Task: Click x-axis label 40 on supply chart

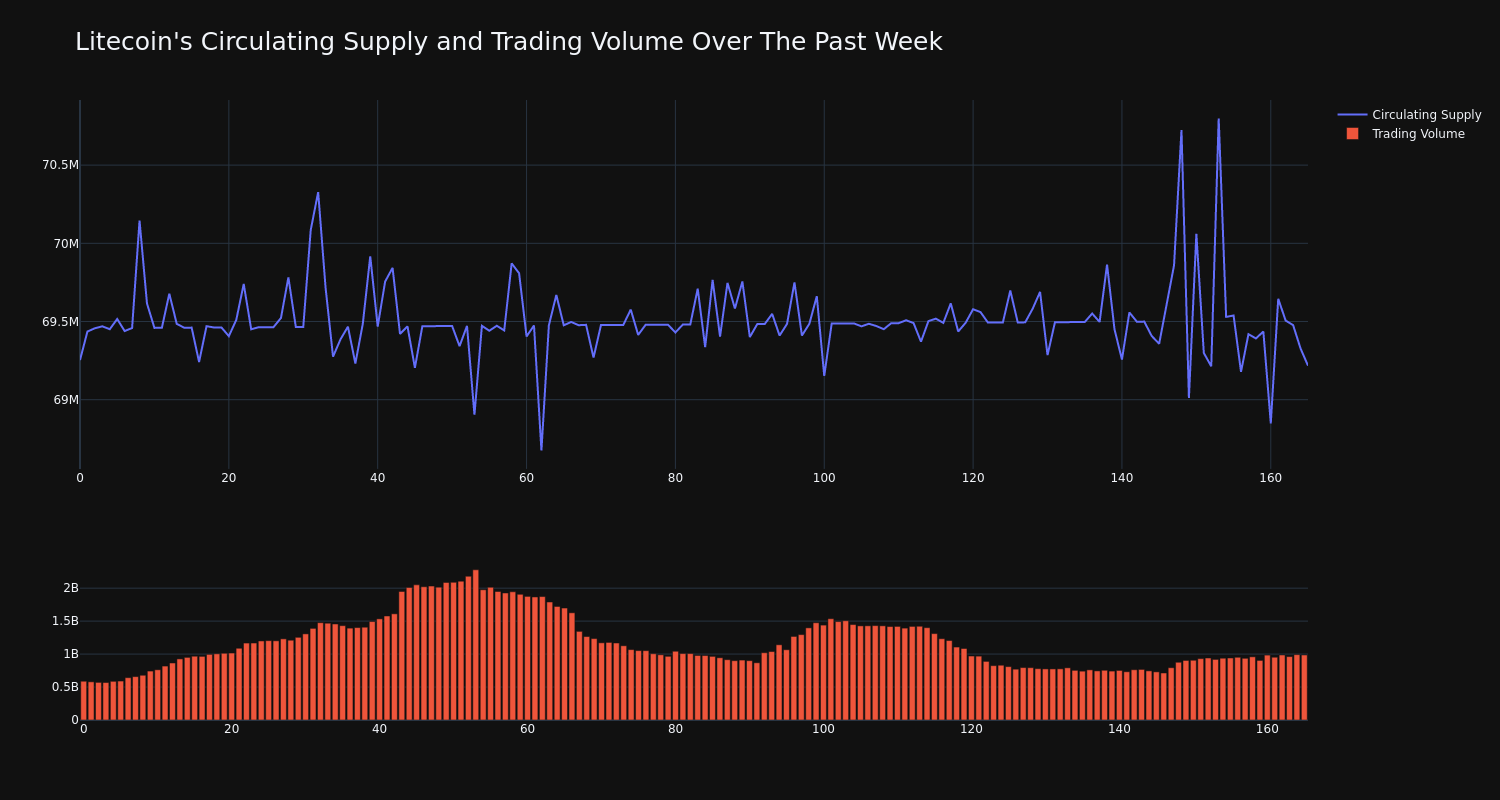Action: tap(377, 478)
